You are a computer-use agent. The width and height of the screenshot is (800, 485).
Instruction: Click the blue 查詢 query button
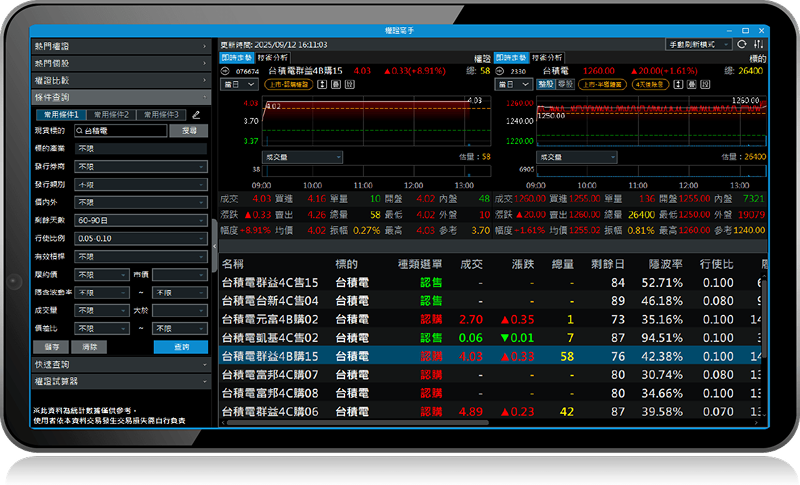[181, 347]
